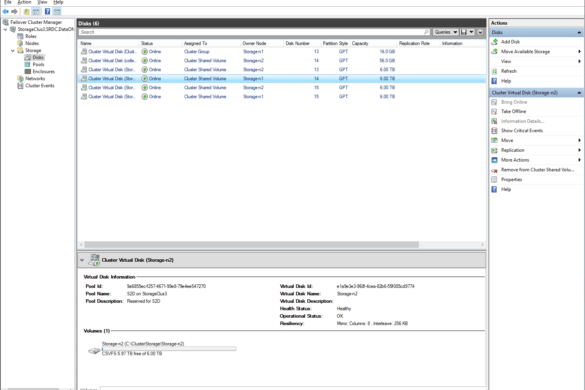Click the Refresh action icon
This screenshot has height=390, width=585.
point(495,71)
